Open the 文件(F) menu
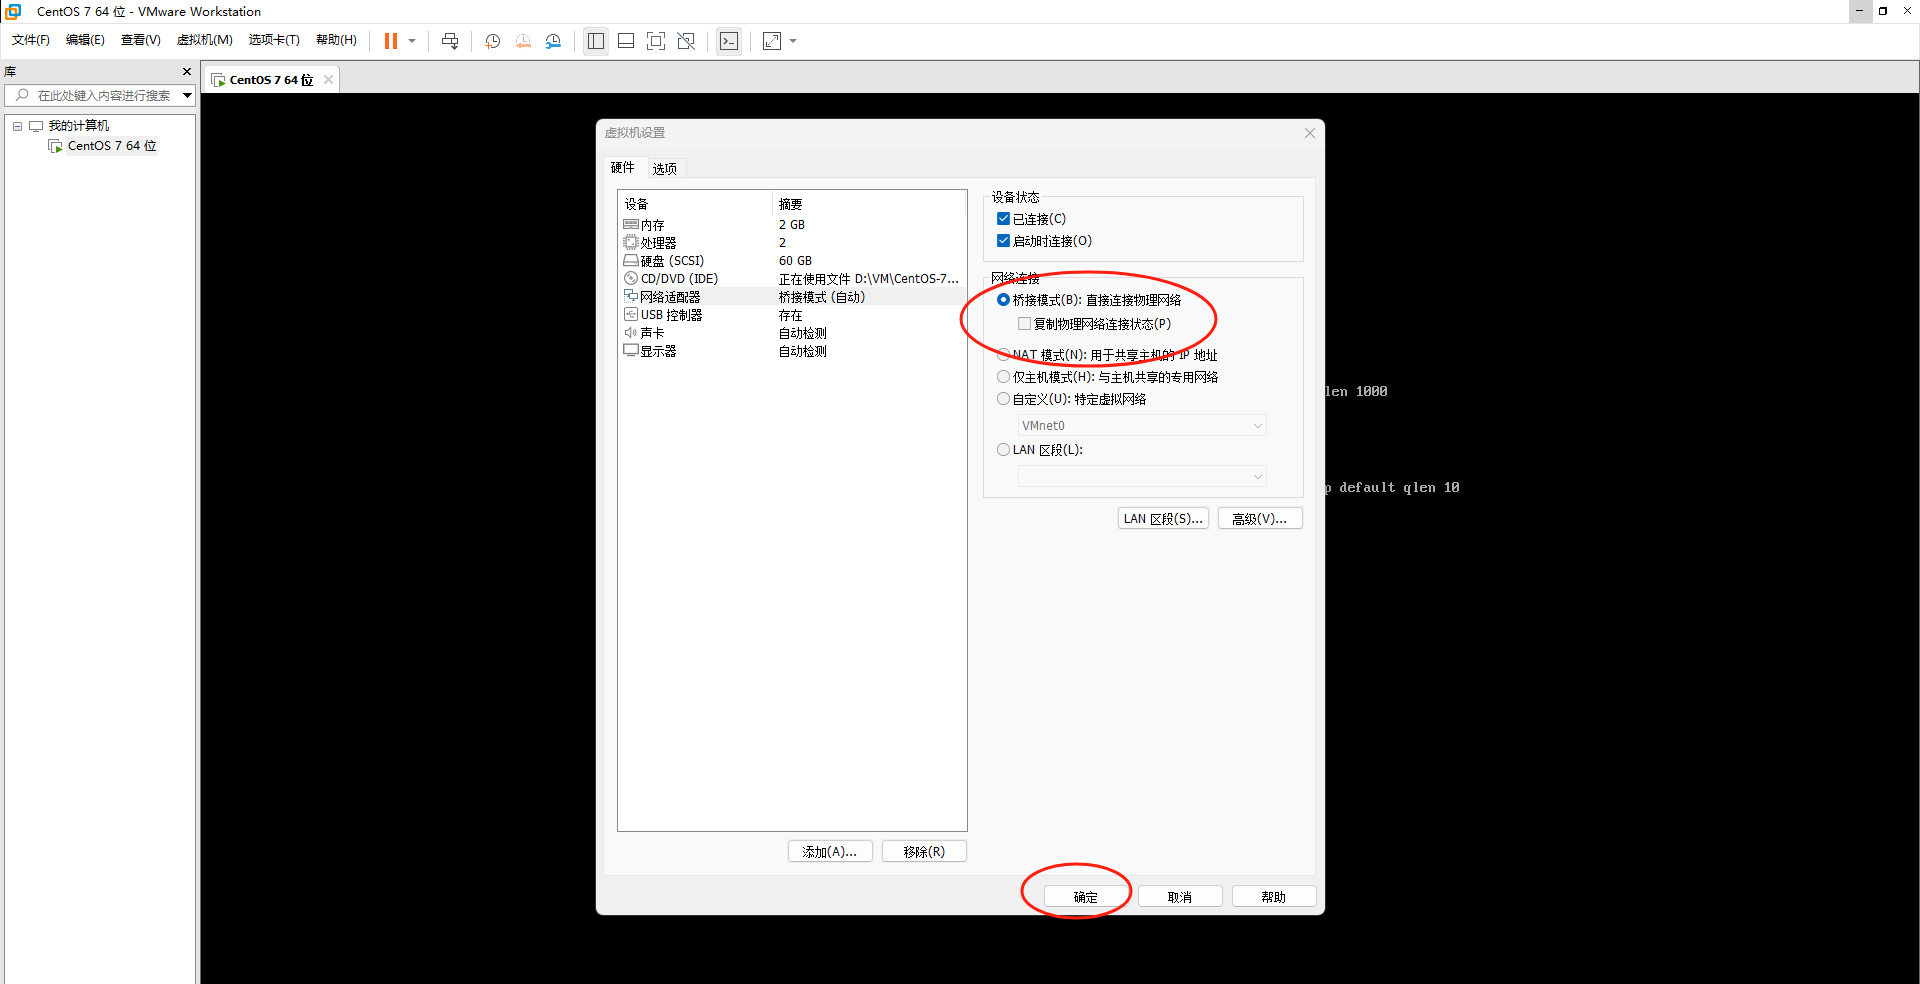 [x=31, y=40]
